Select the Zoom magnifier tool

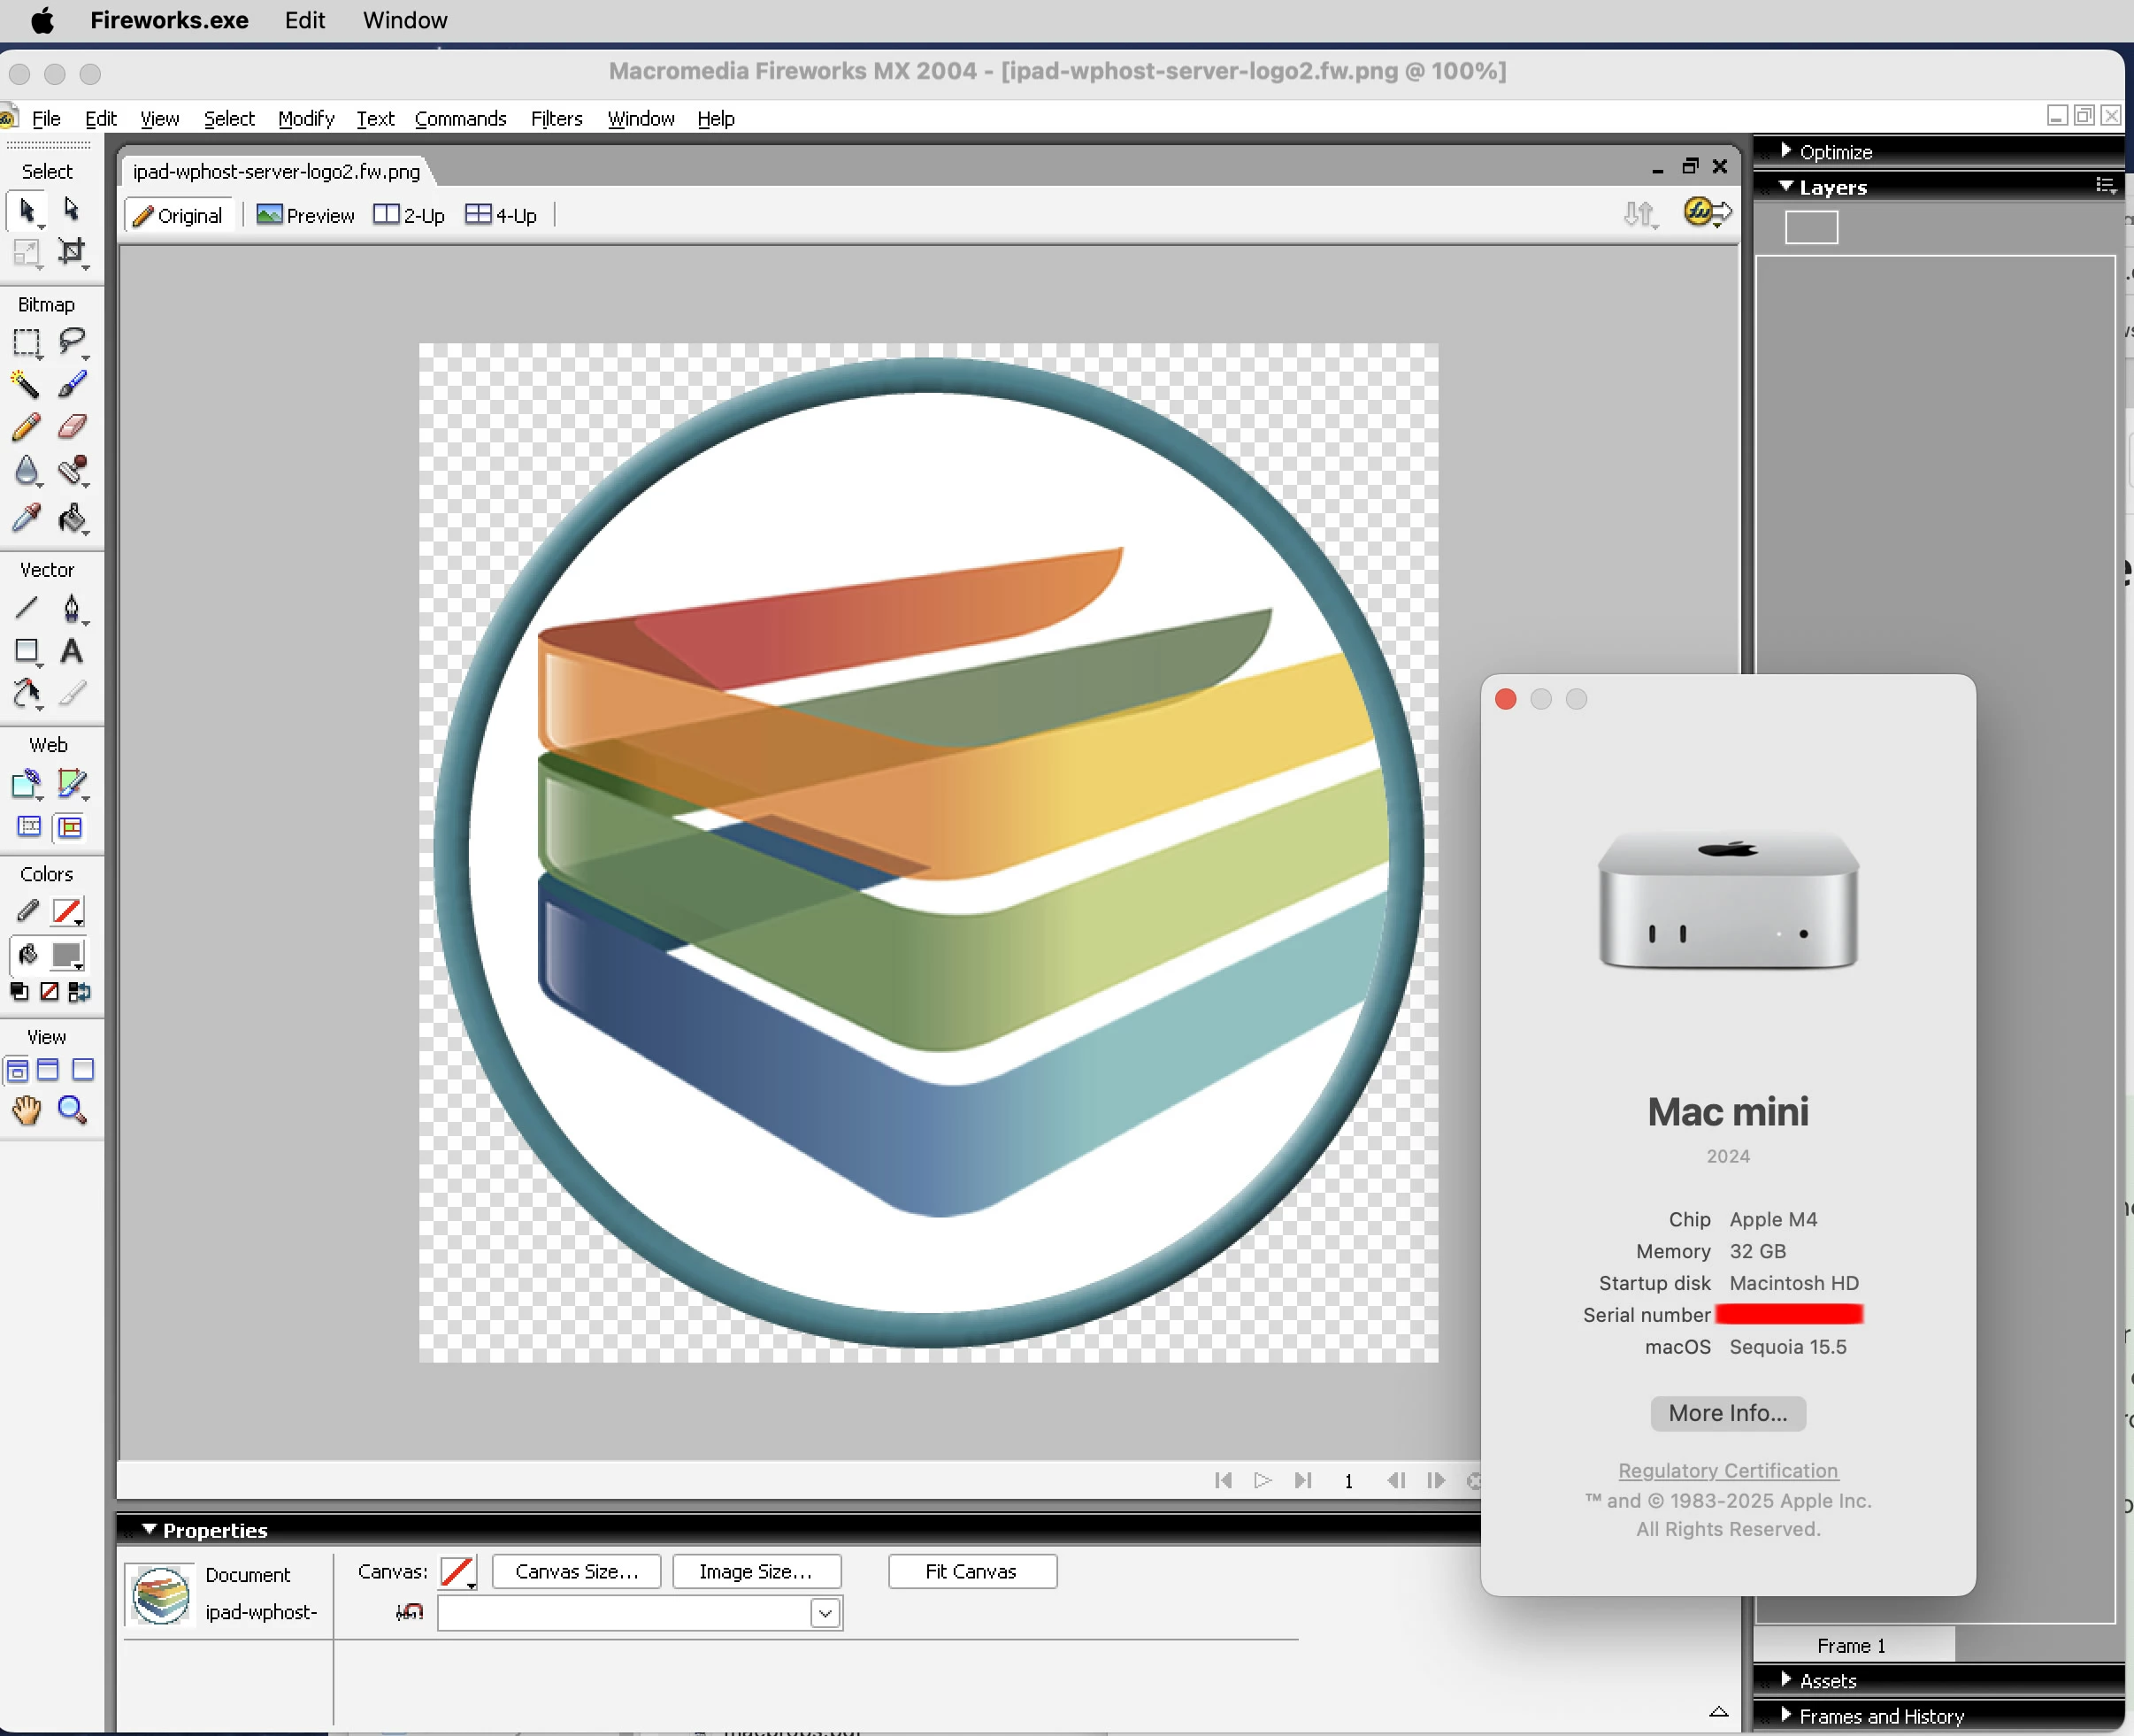(x=72, y=1110)
